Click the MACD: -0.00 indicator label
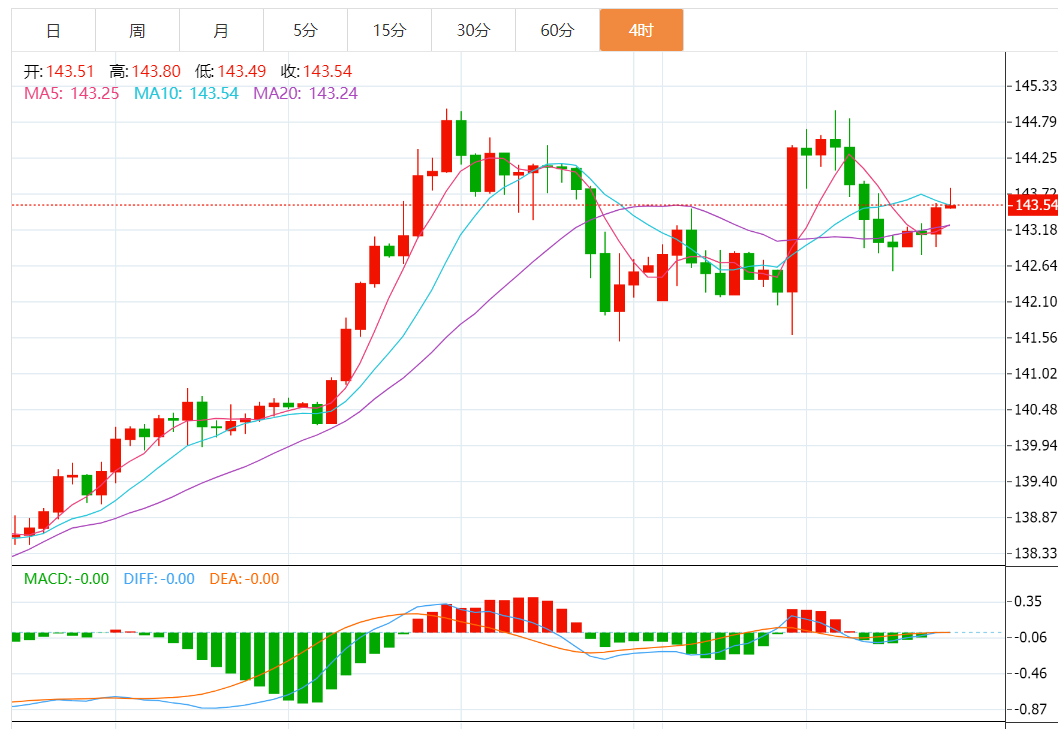Screen dimensions: 1058x729 coord(66,578)
